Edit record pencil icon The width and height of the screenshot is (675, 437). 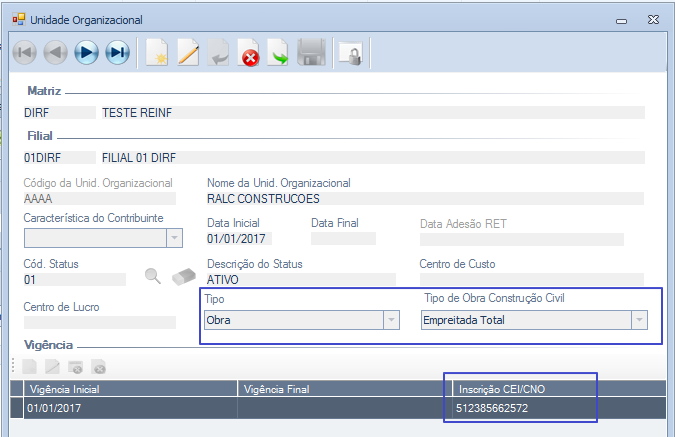pyautogui.click(x=188, y=53)
